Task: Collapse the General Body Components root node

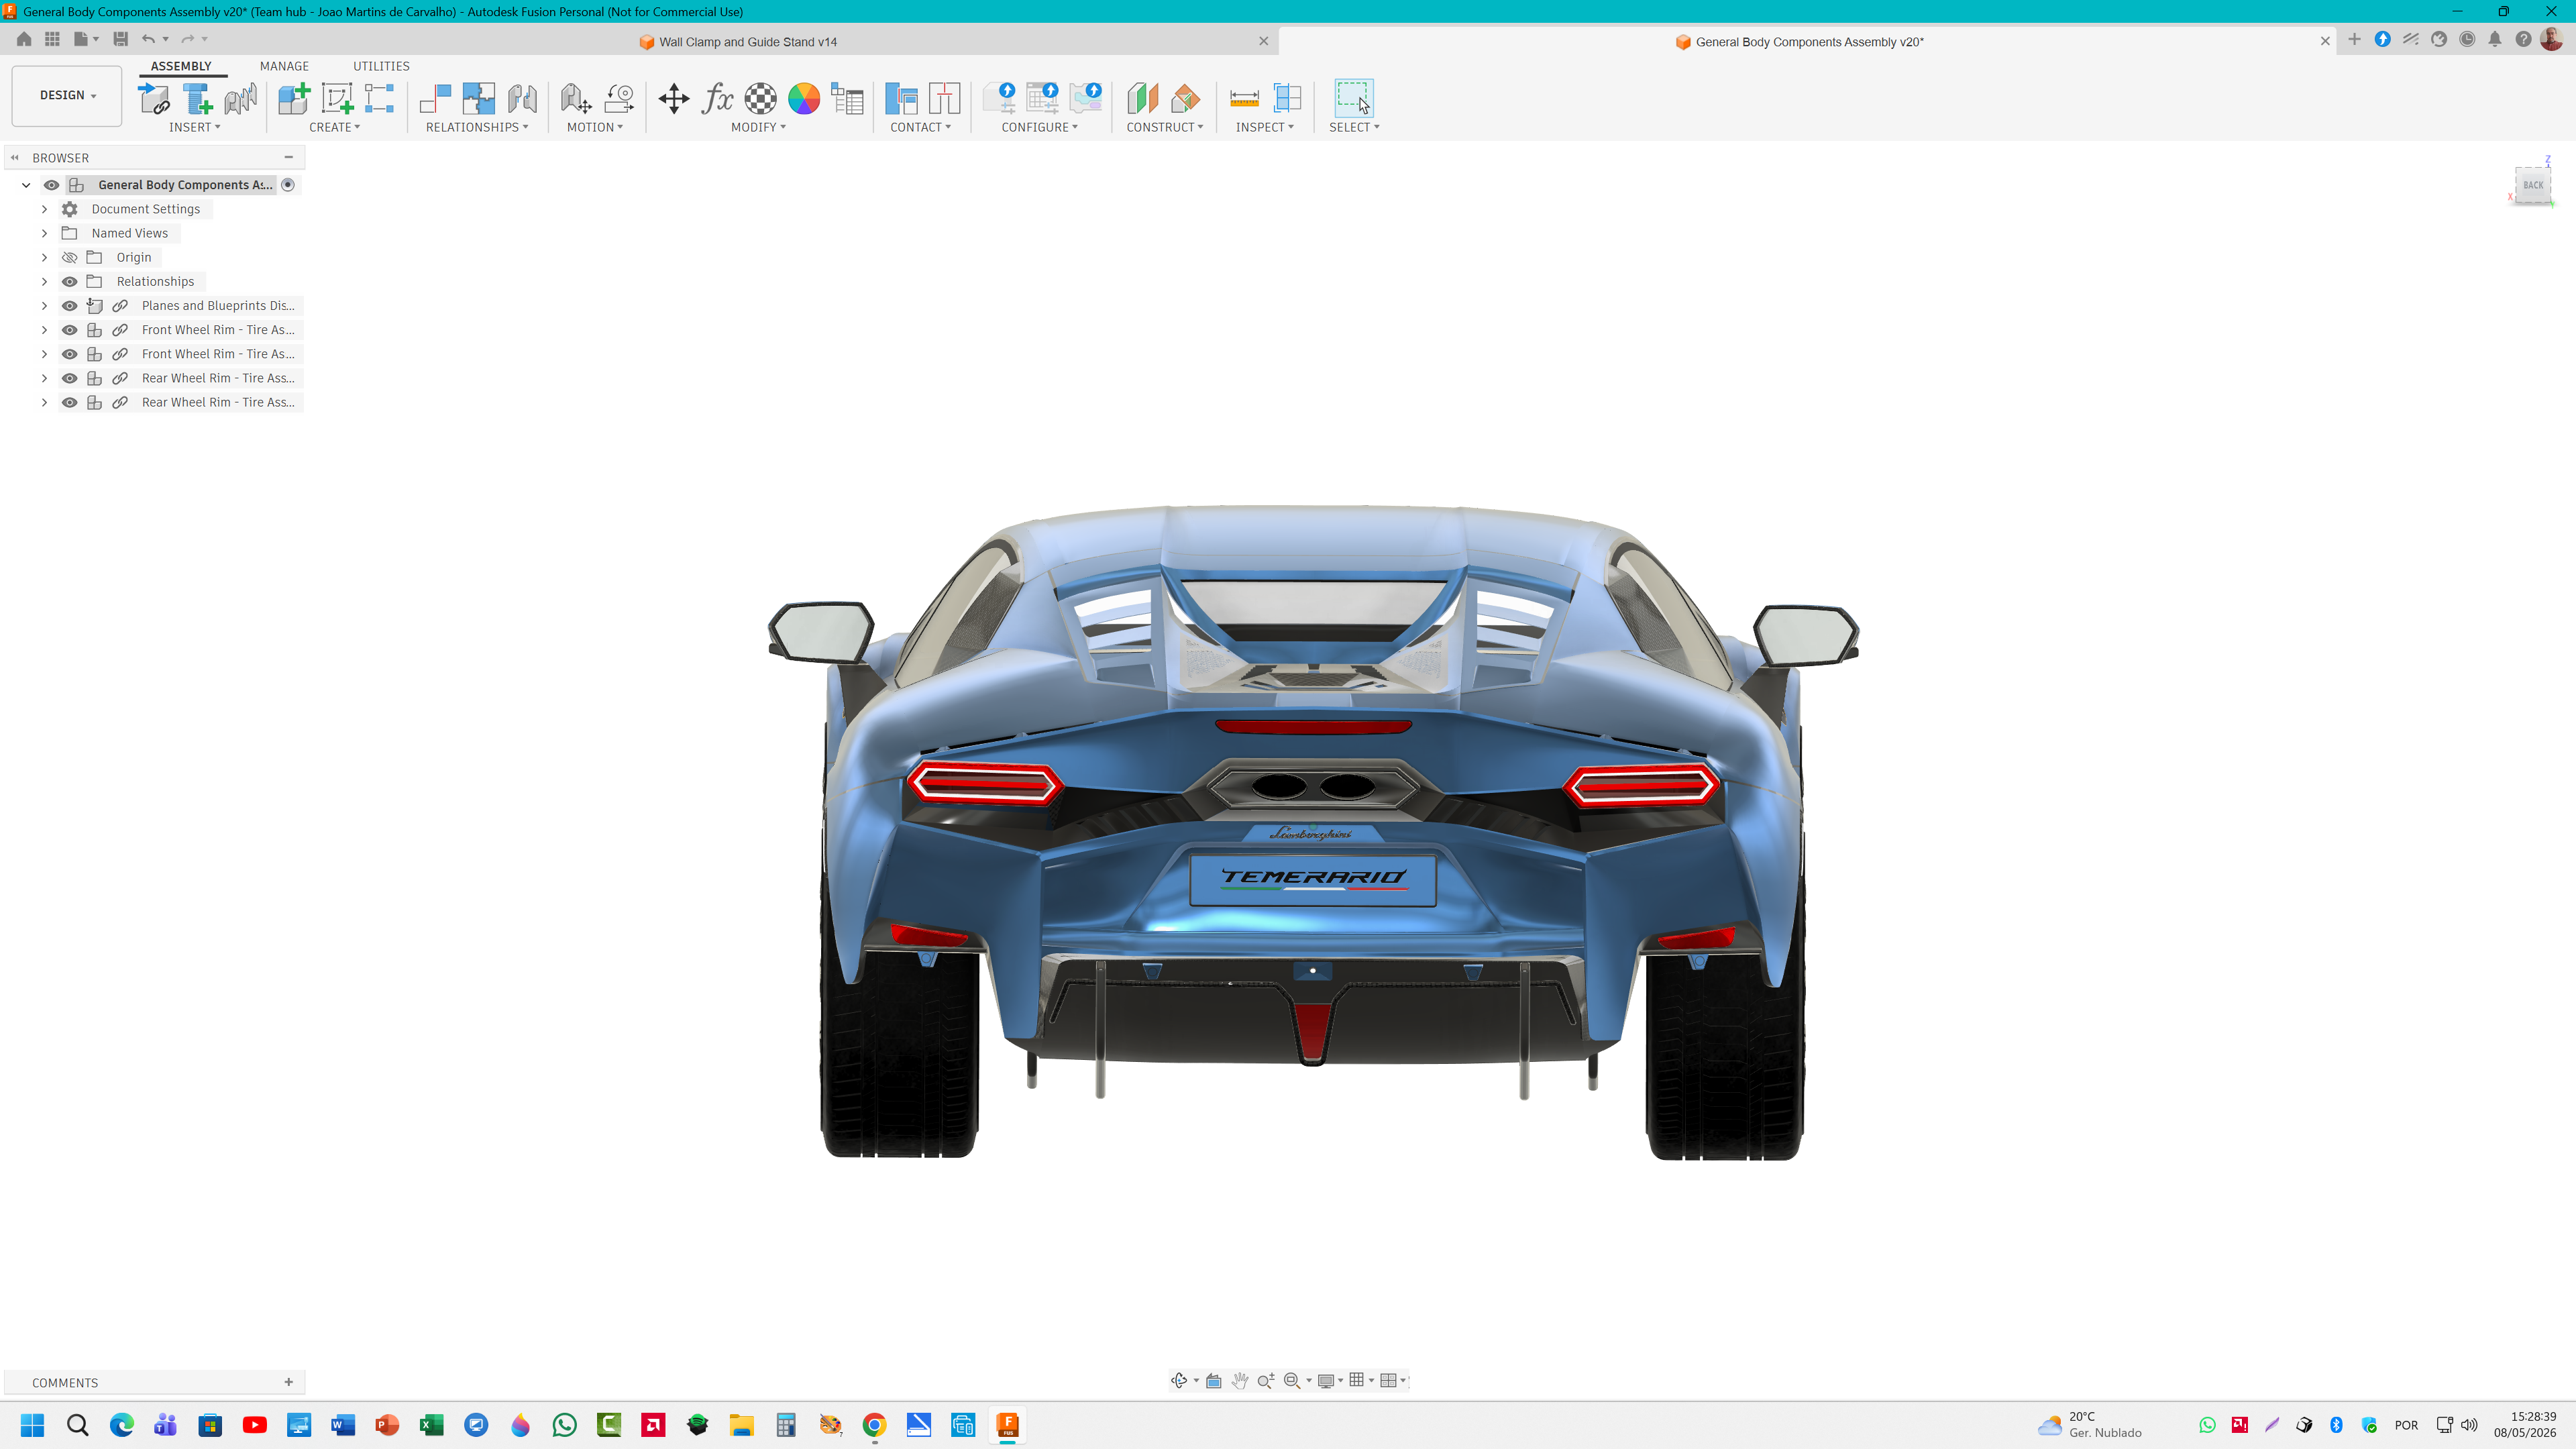Action: pos(26,185)
